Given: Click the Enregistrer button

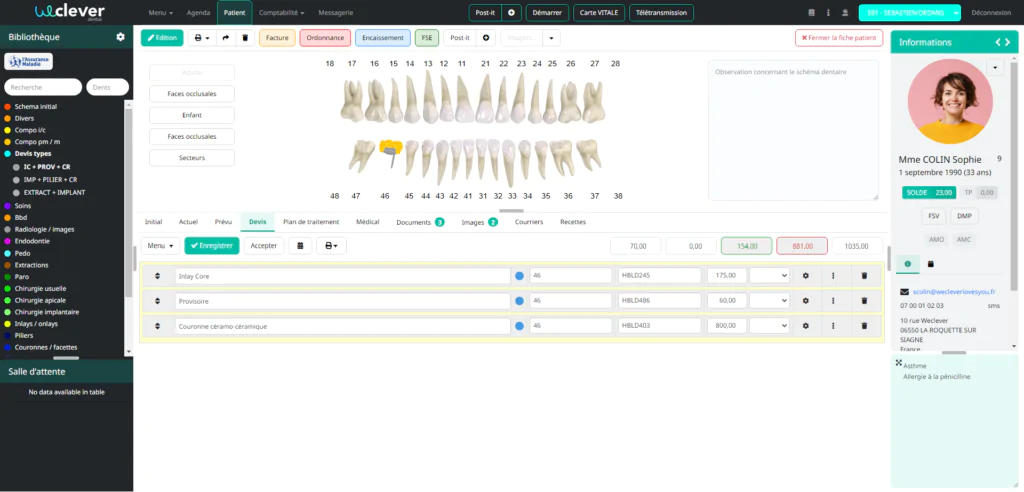Looking at the screenshot, I should [x=212, y=246].
